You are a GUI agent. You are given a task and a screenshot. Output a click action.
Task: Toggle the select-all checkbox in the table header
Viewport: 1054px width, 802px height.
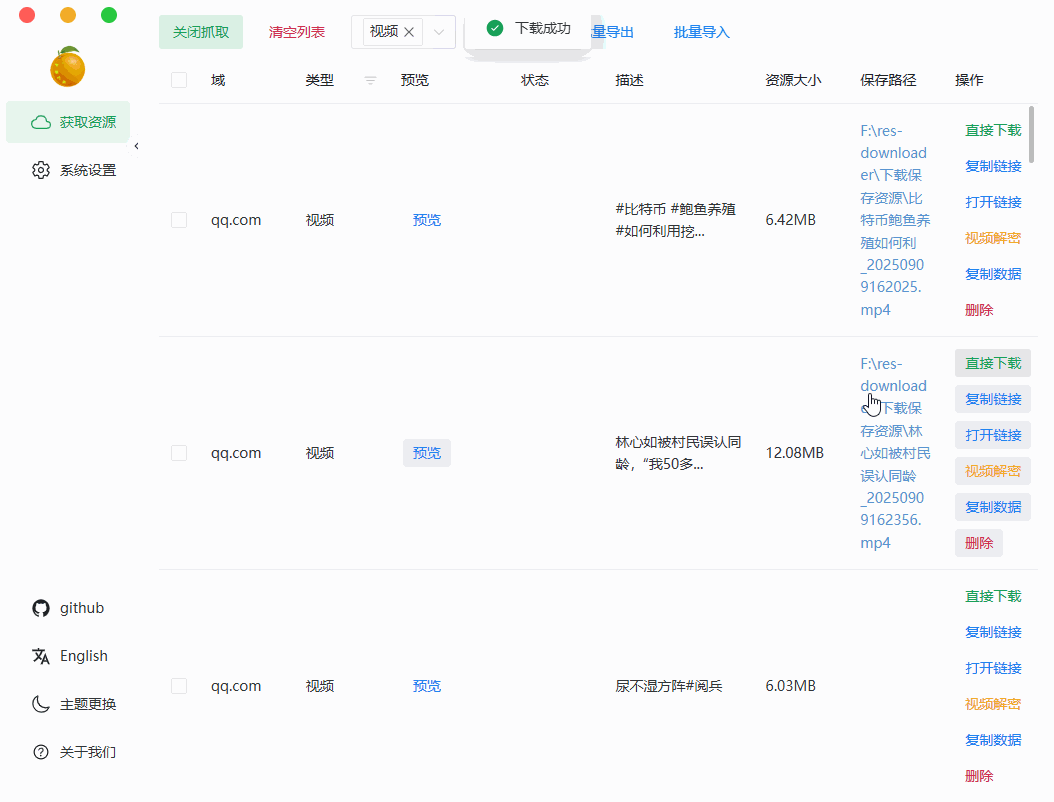pyautogui.click(x=179, y=80)
